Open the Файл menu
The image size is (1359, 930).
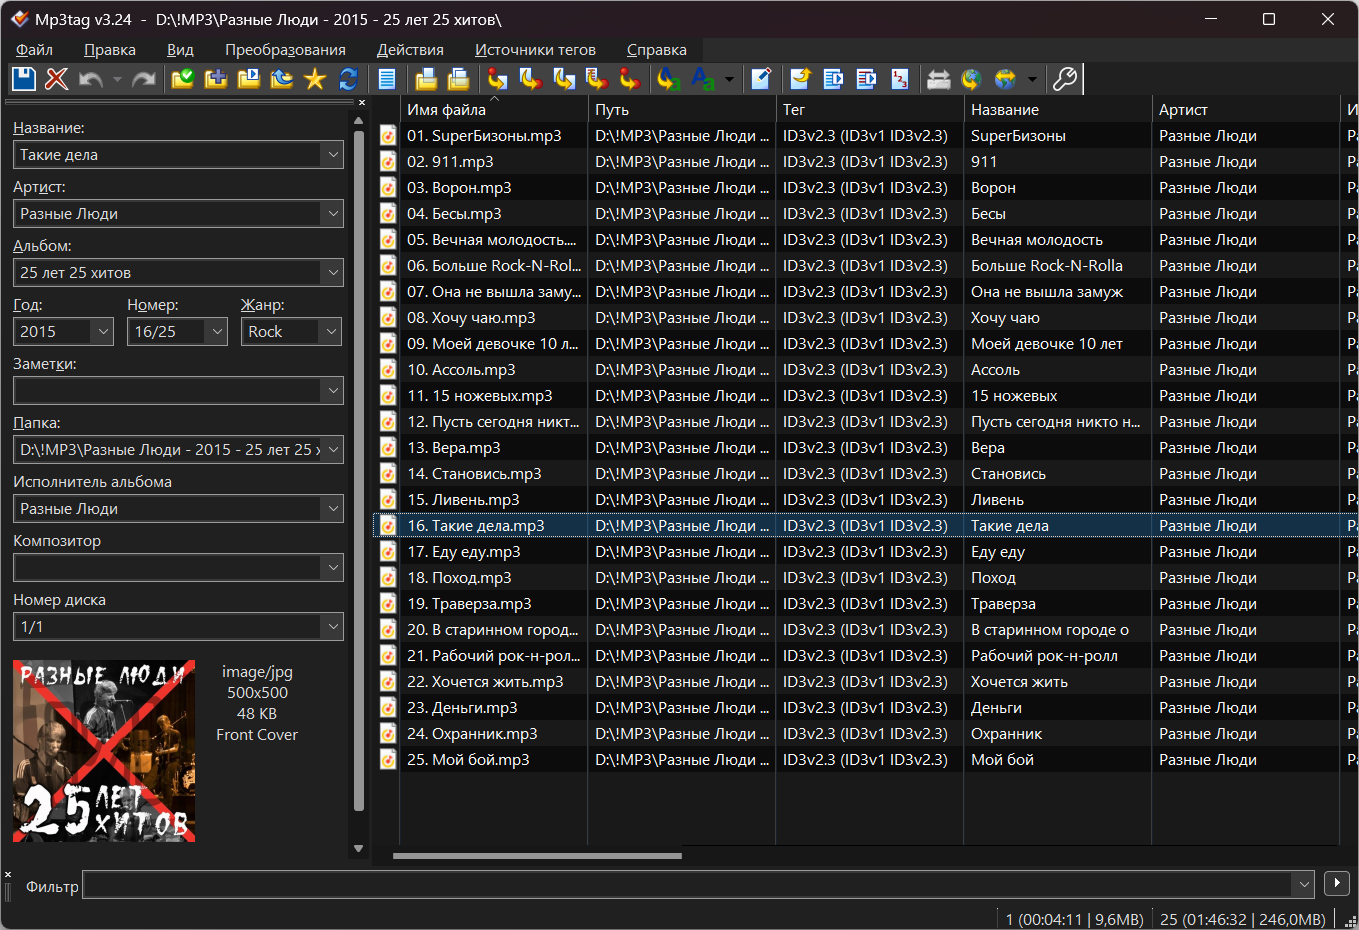pos(34,50)
